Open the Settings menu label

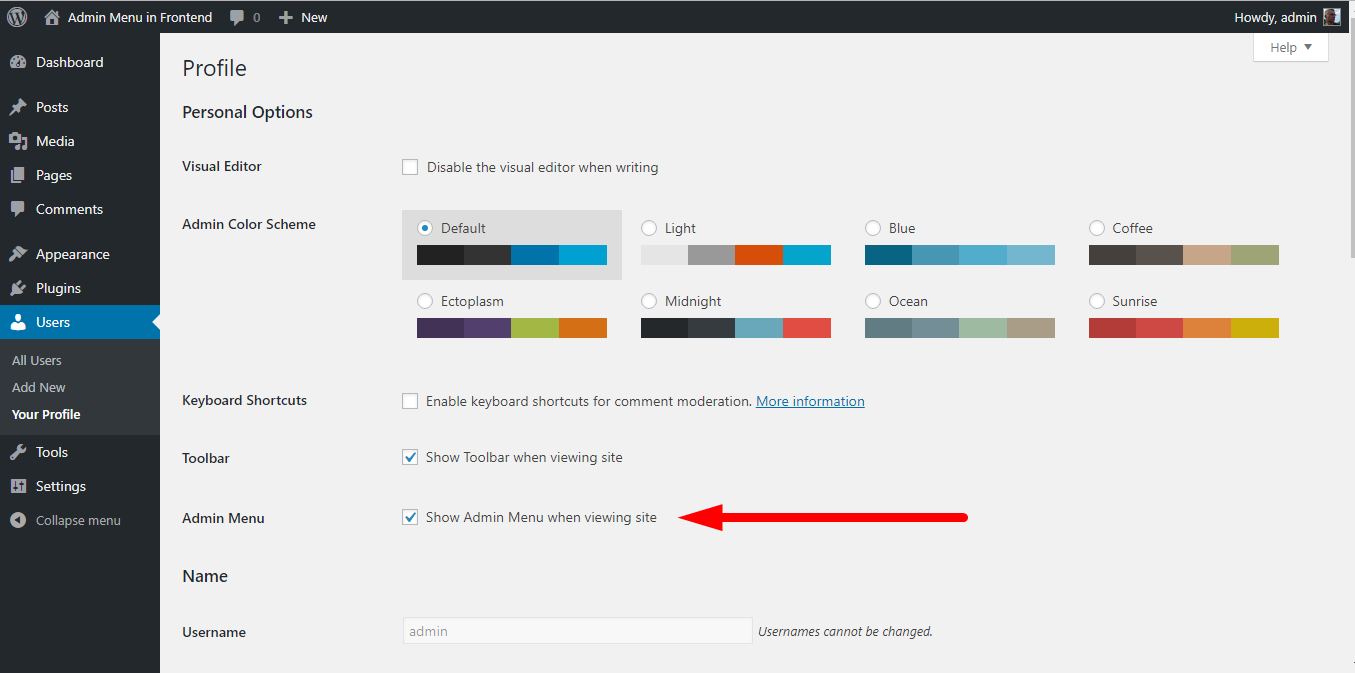[x=61, y=486]
